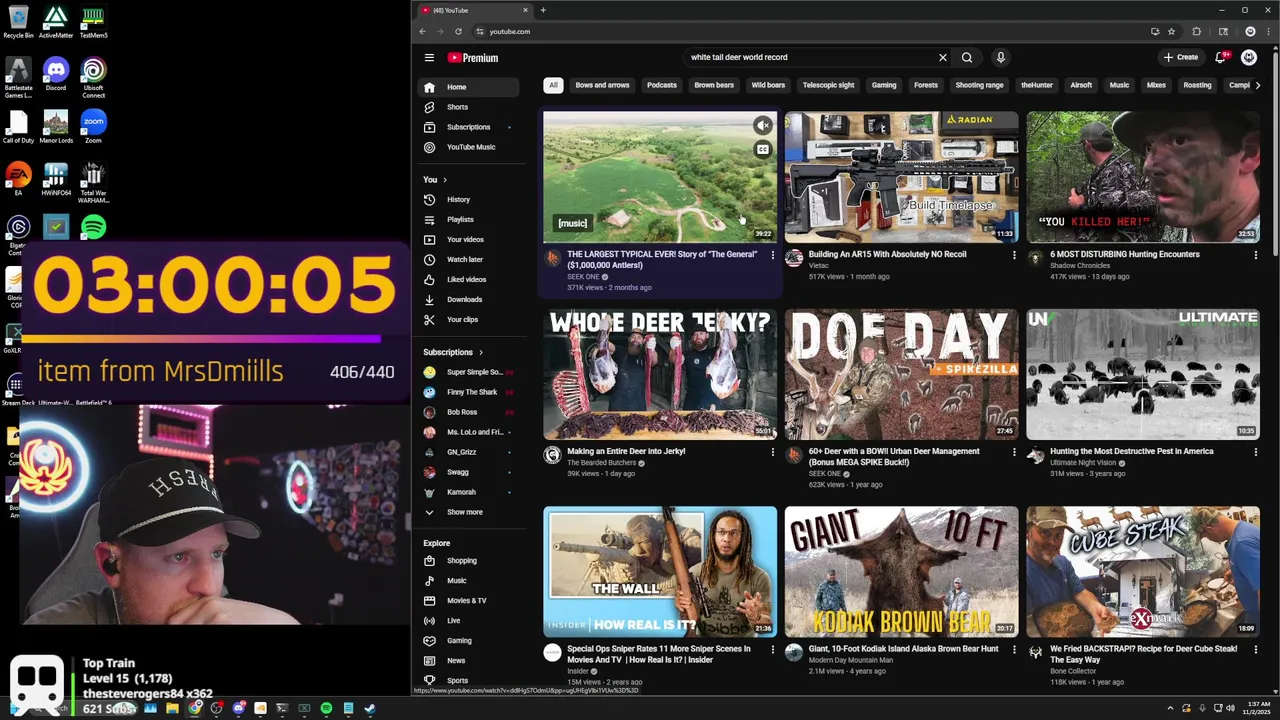Open YouTube Music in the sidebar
This screenshot has height=720, width=1280.
point(470,147)
